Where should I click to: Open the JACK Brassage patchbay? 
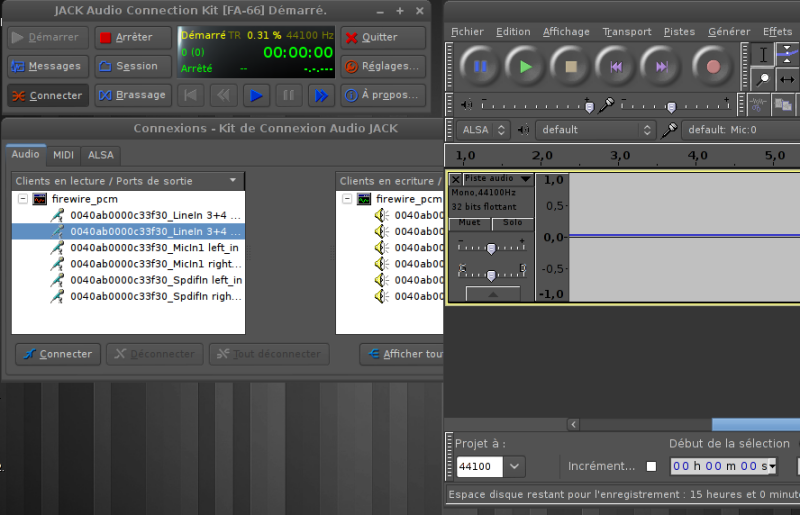(133, 95)
